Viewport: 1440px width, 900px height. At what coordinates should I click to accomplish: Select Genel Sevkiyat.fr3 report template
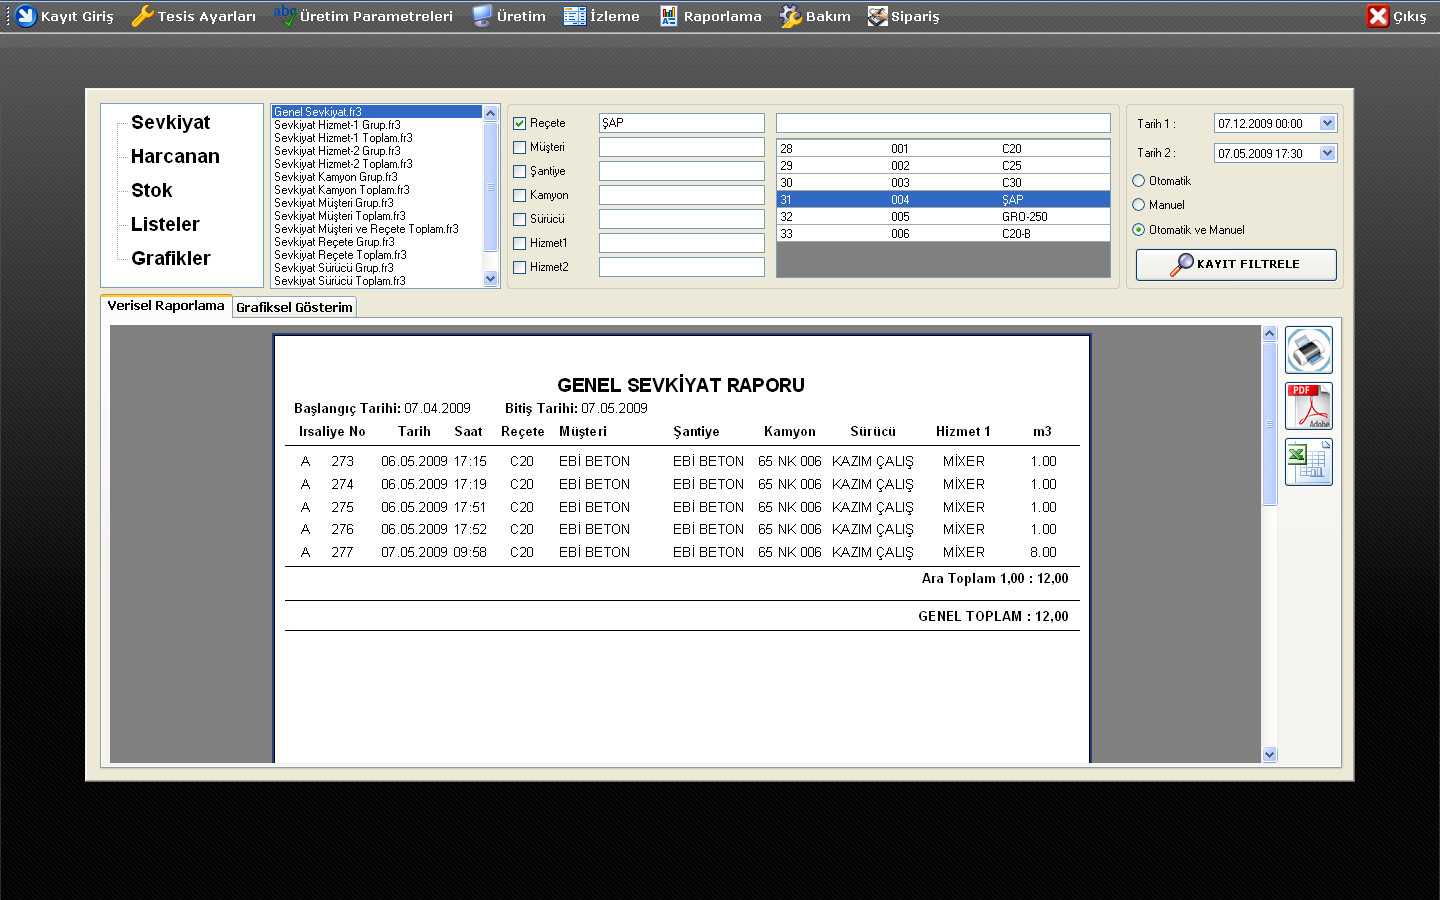pos(377,112)
